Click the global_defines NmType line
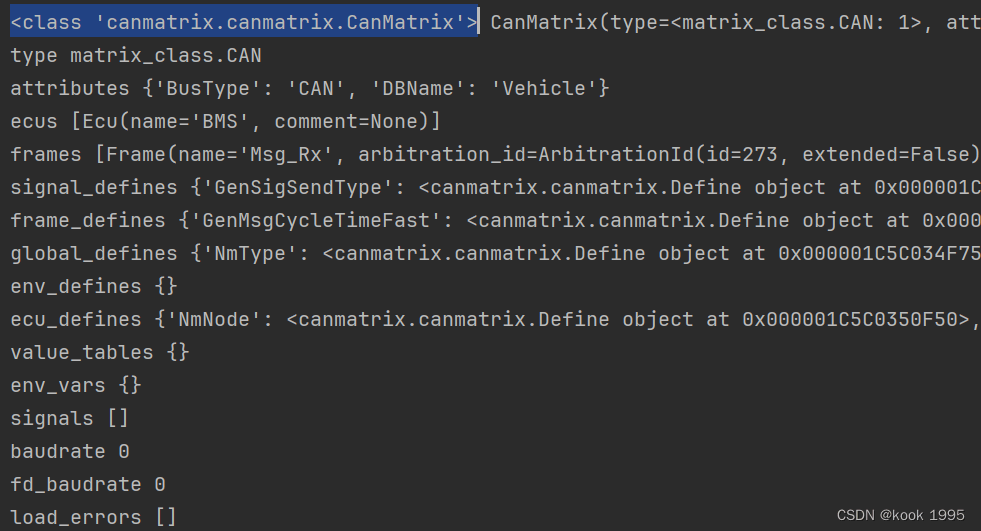 pyautogui.click(x=496, y=253)
